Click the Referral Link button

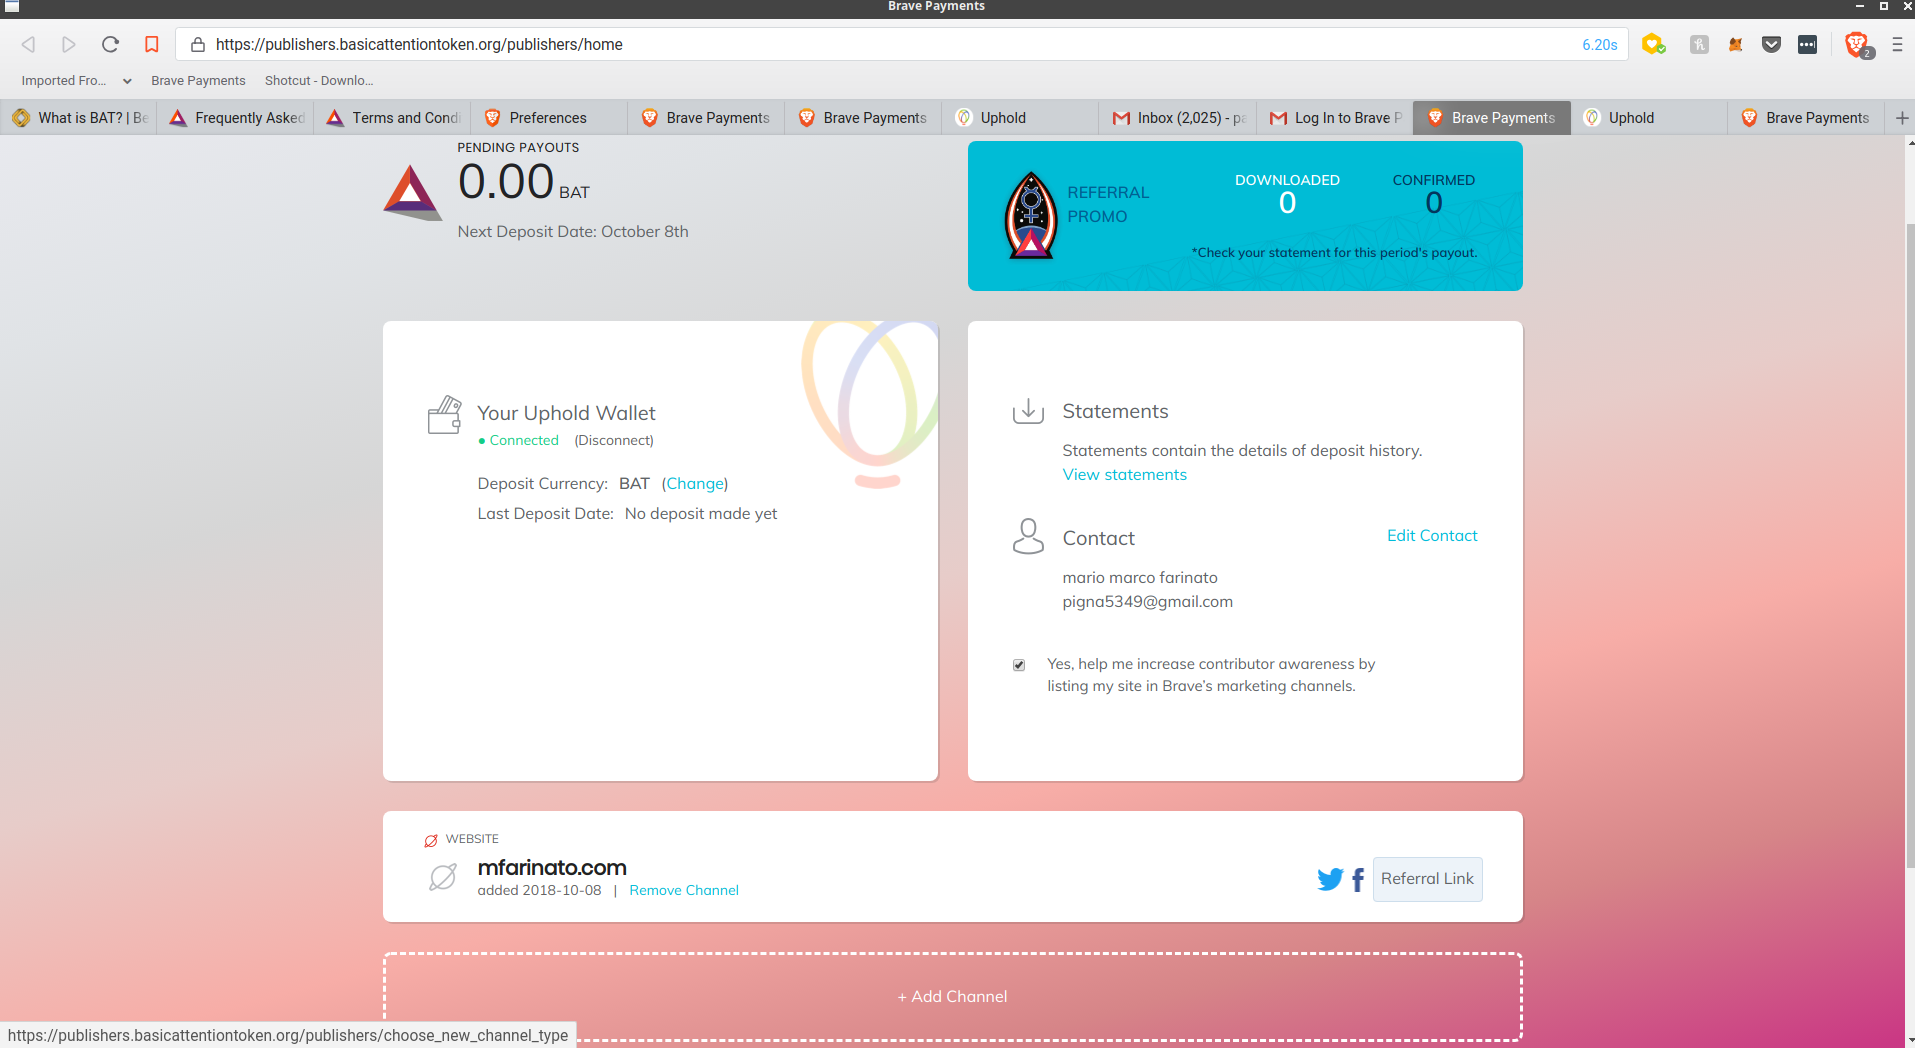coord(1427,879)
